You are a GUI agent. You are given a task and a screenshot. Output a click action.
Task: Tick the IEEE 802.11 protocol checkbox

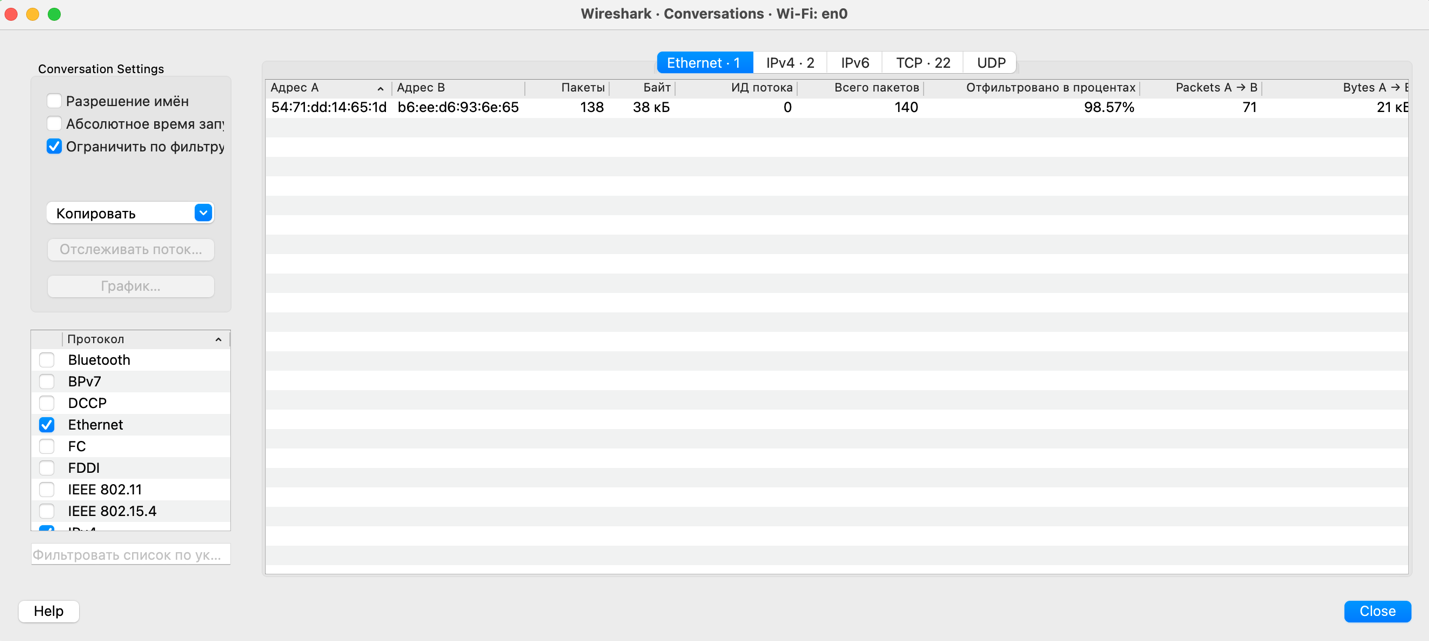pyautogui.click(x=47, y=490)
